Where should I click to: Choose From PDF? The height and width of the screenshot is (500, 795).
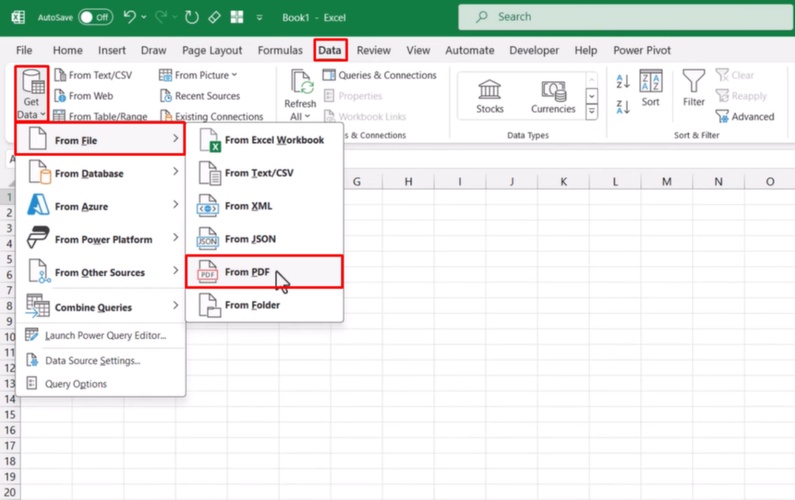pyautogui.click(x=264, y=272)
